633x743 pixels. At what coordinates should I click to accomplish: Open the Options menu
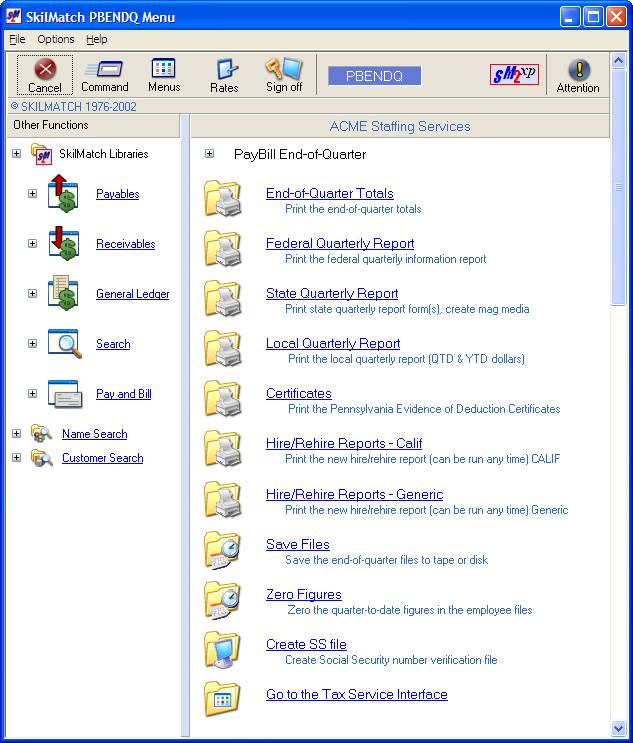56,39
